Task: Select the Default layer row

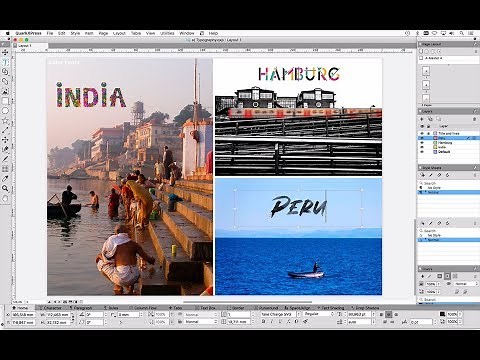Action: 448,152
